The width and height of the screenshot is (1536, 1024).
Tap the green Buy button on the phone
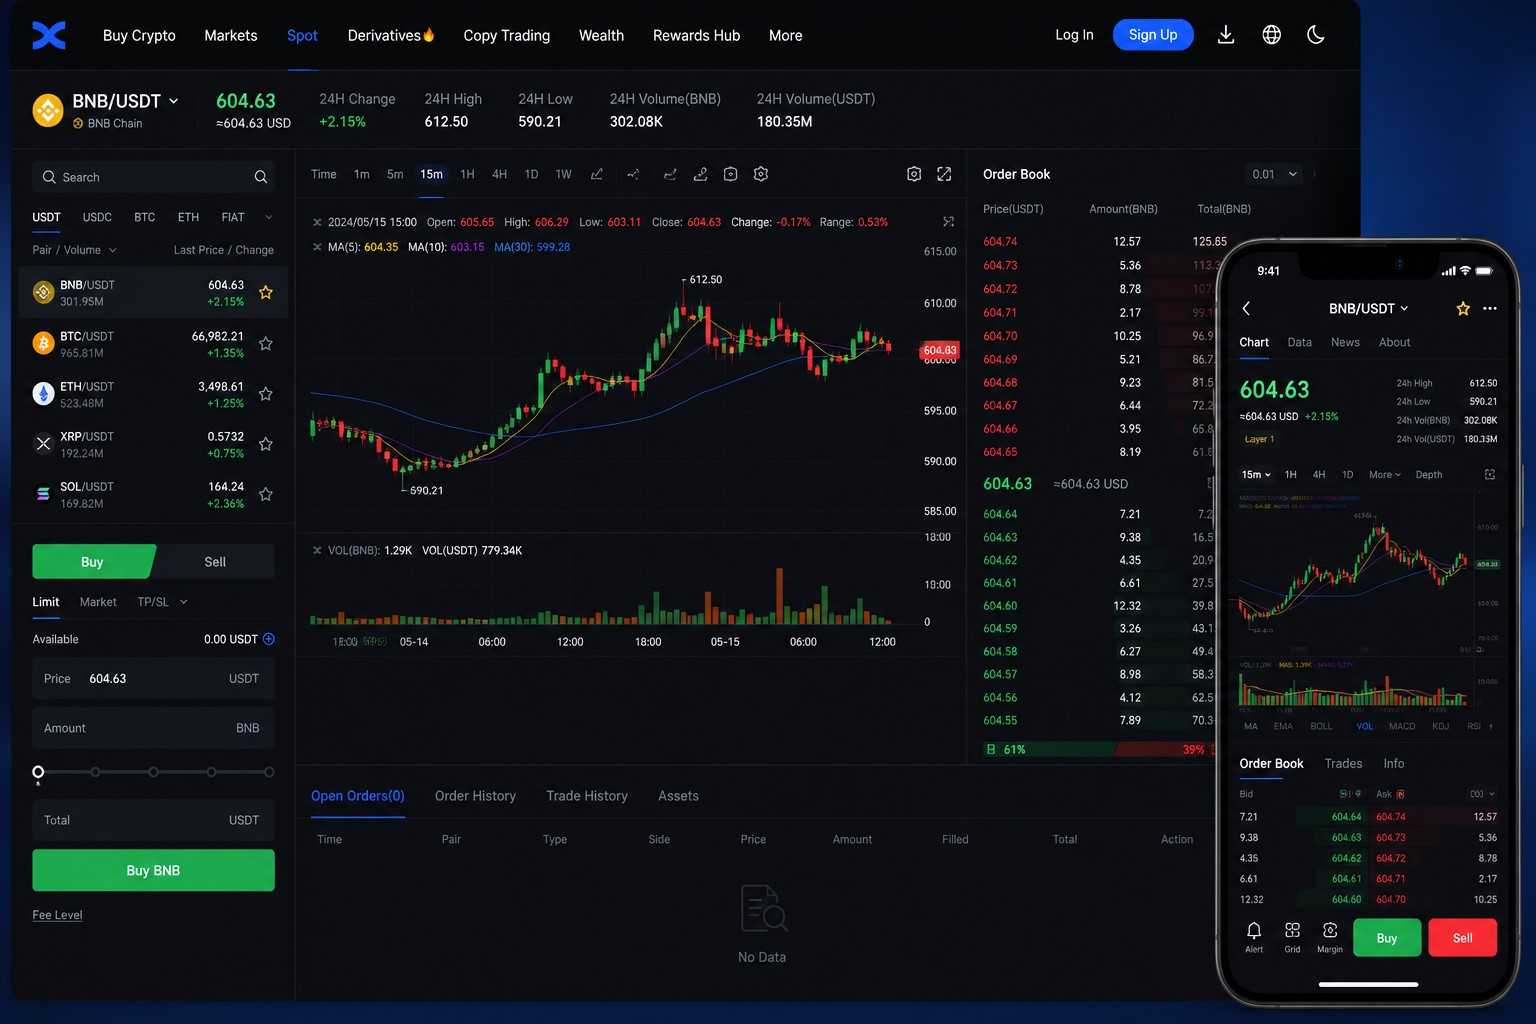tap(1387, 938)
